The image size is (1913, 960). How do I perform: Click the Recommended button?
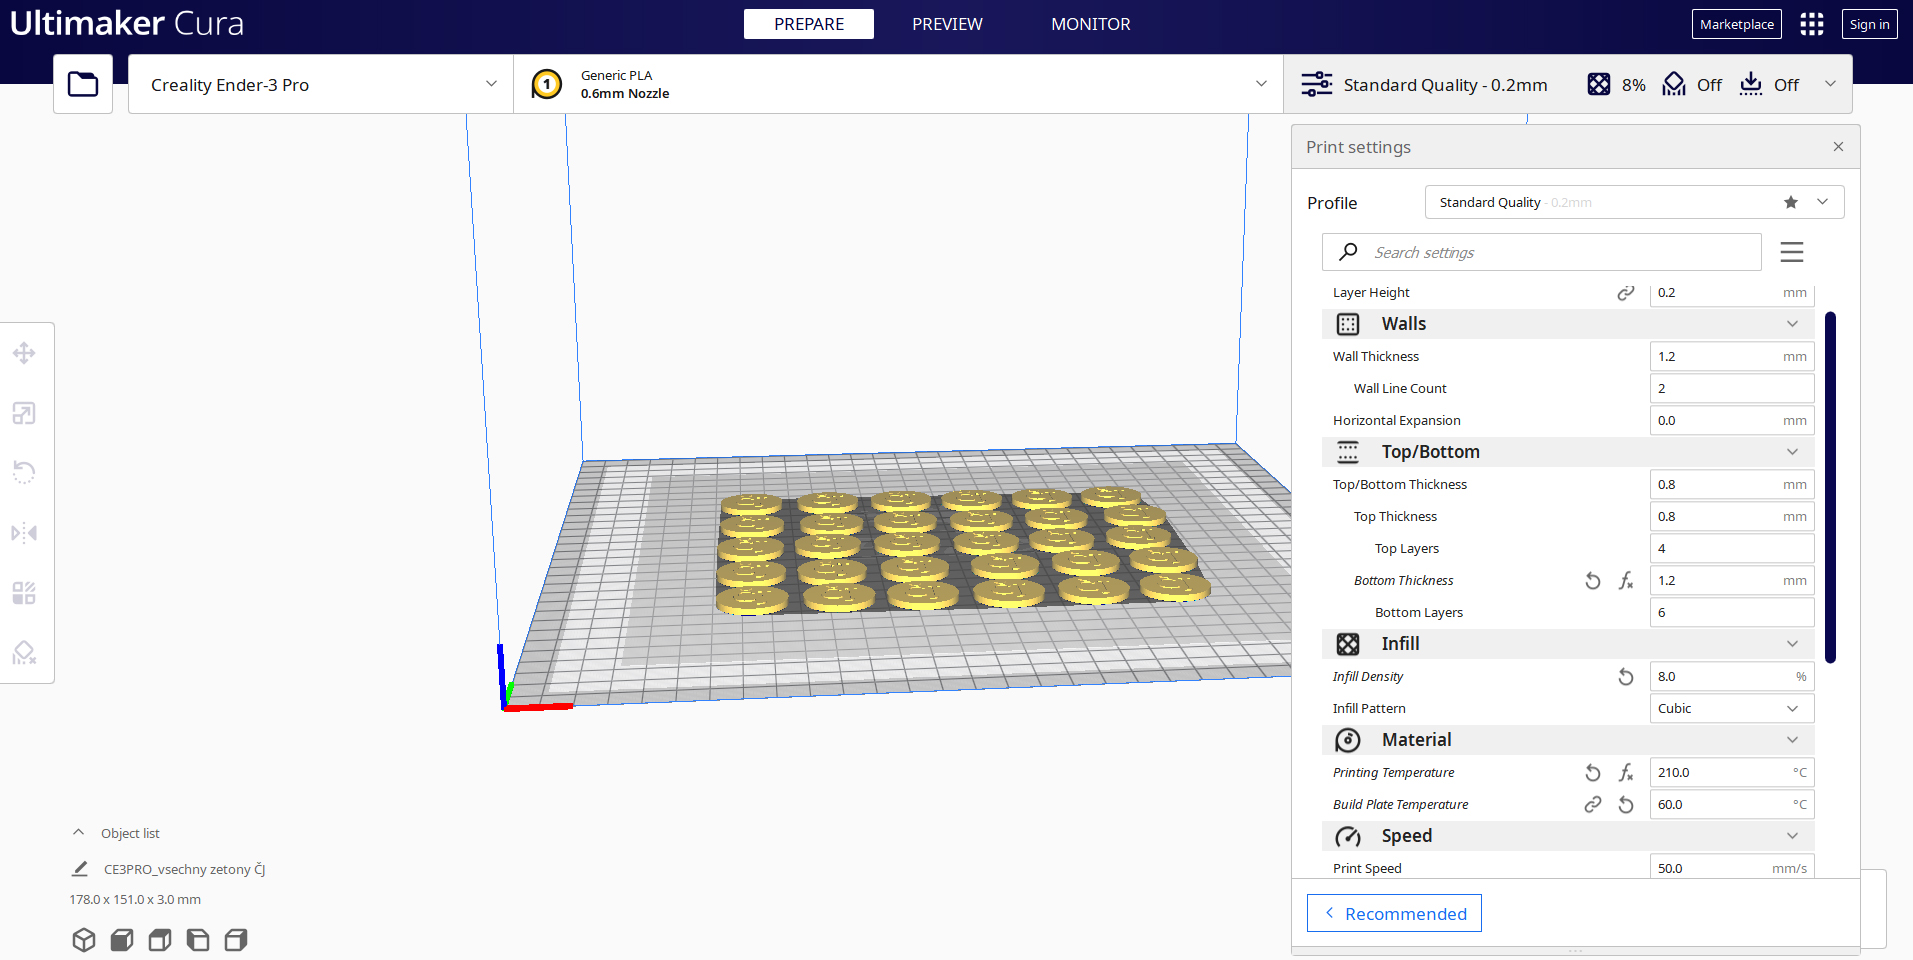pos(1394,913)
